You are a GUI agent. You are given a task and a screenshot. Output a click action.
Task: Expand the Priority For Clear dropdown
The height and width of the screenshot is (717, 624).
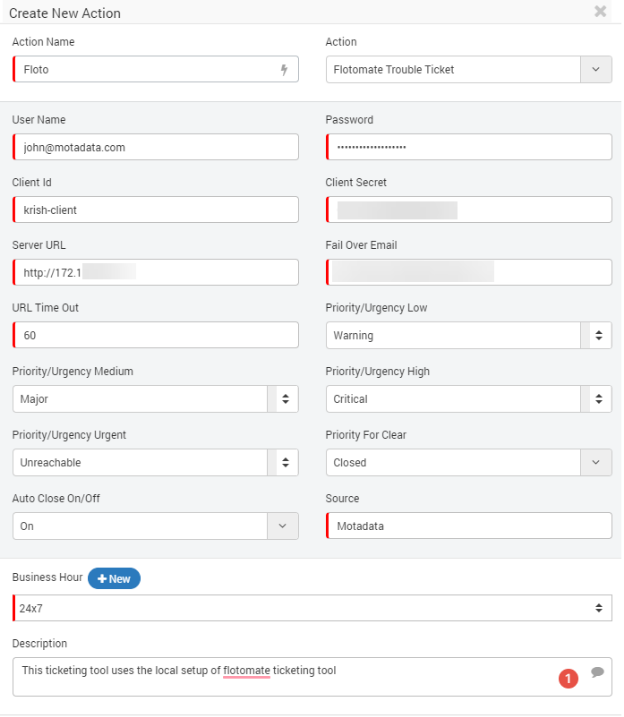tap(595, 462)
